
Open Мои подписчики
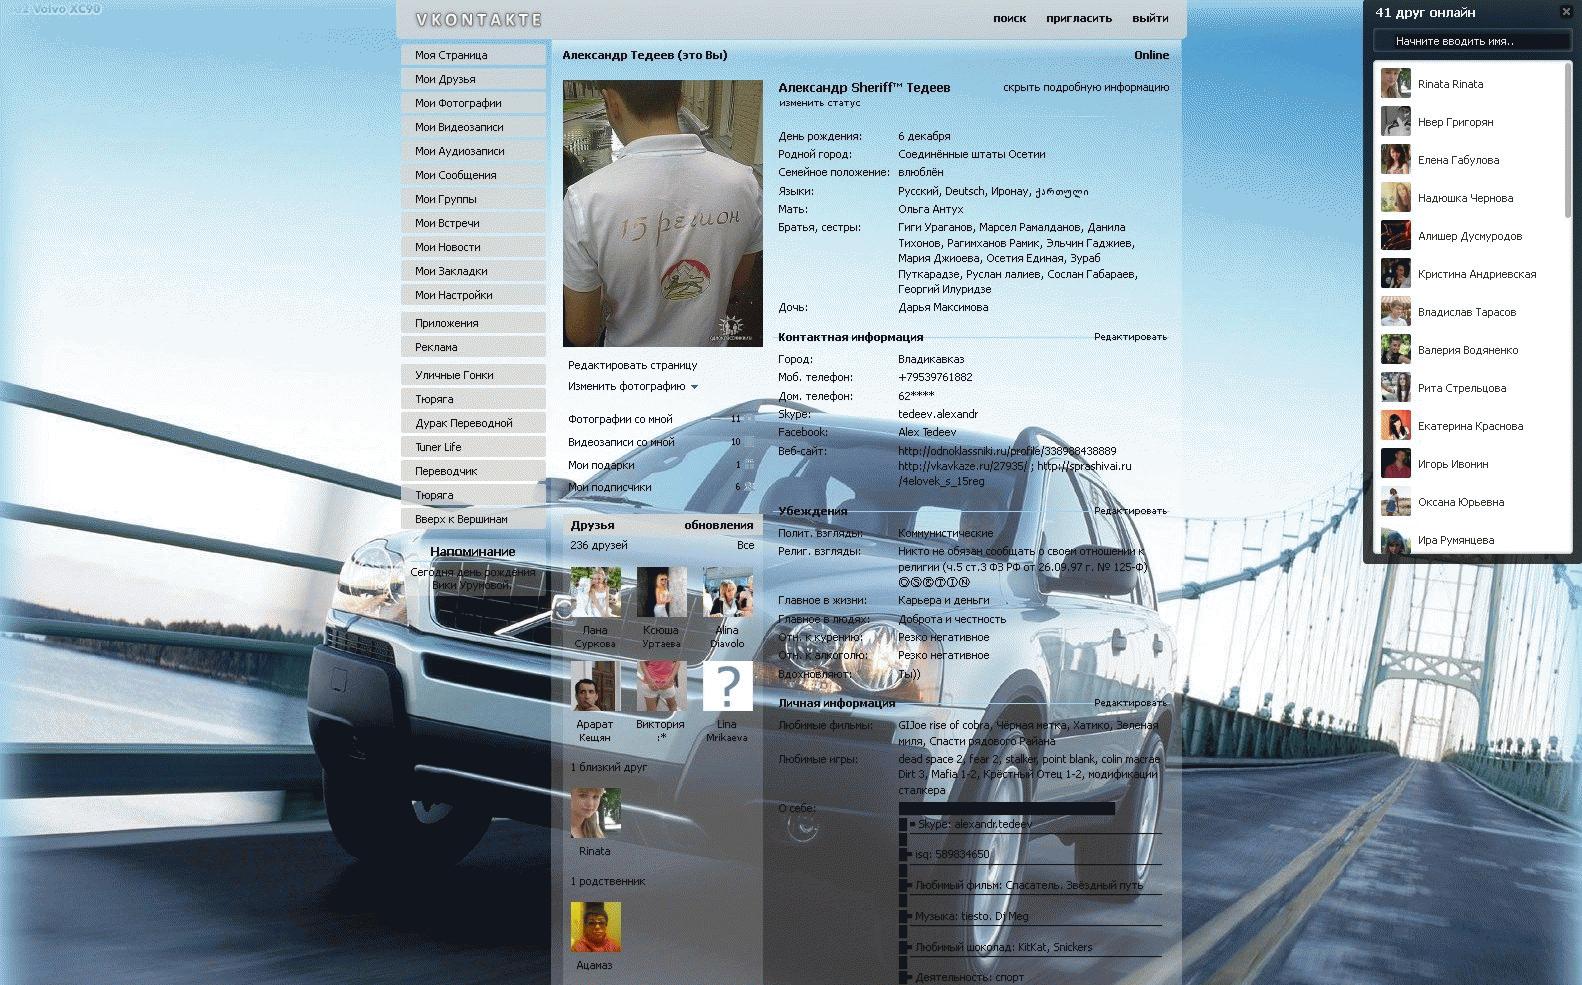click(x=609, y=487)
